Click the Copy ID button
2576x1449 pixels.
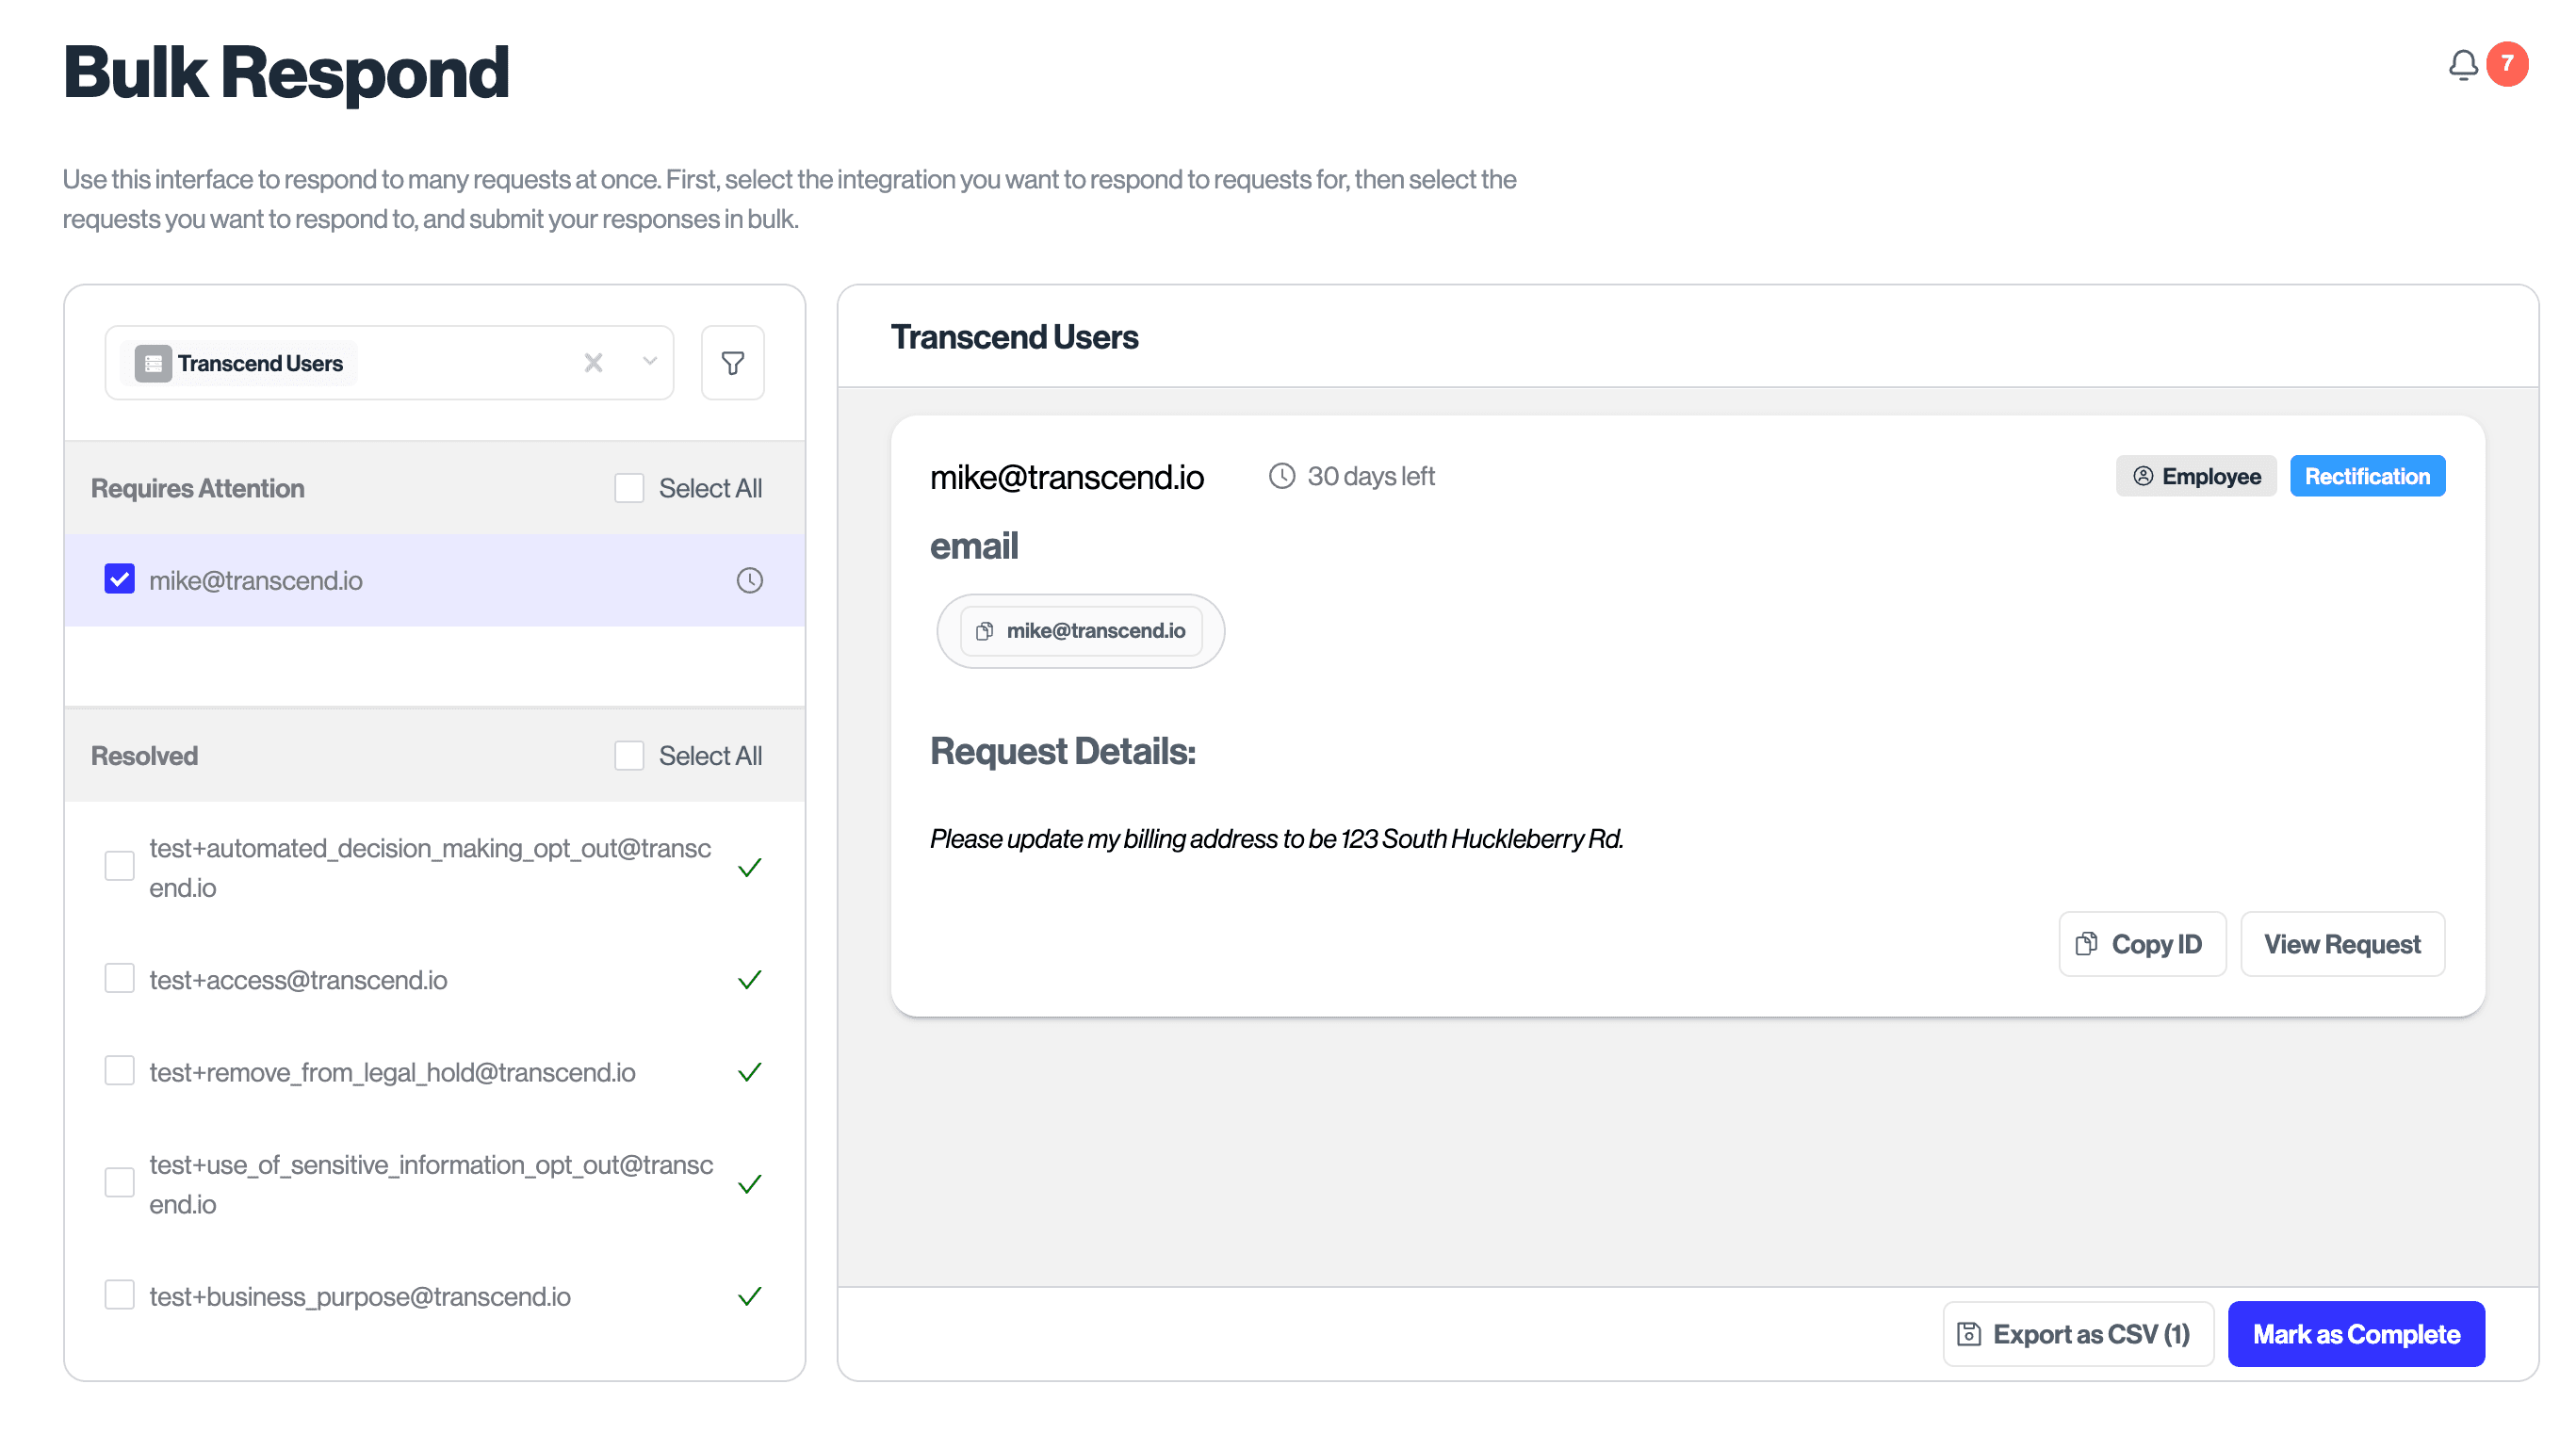pyautogui.click(x=2141, y=944)
